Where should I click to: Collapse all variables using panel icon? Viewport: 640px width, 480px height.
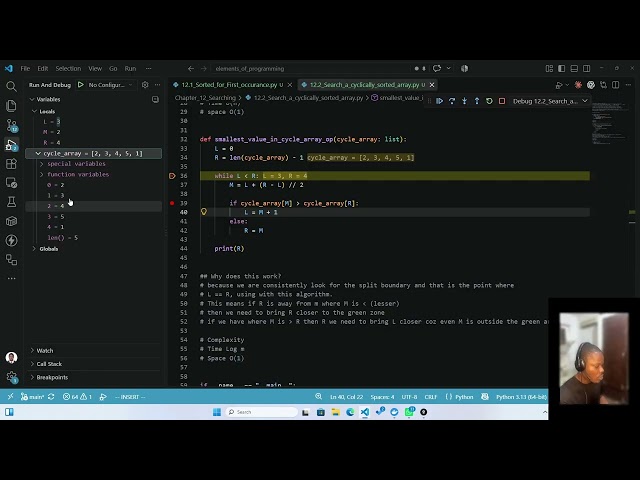(x=155, y=99)
